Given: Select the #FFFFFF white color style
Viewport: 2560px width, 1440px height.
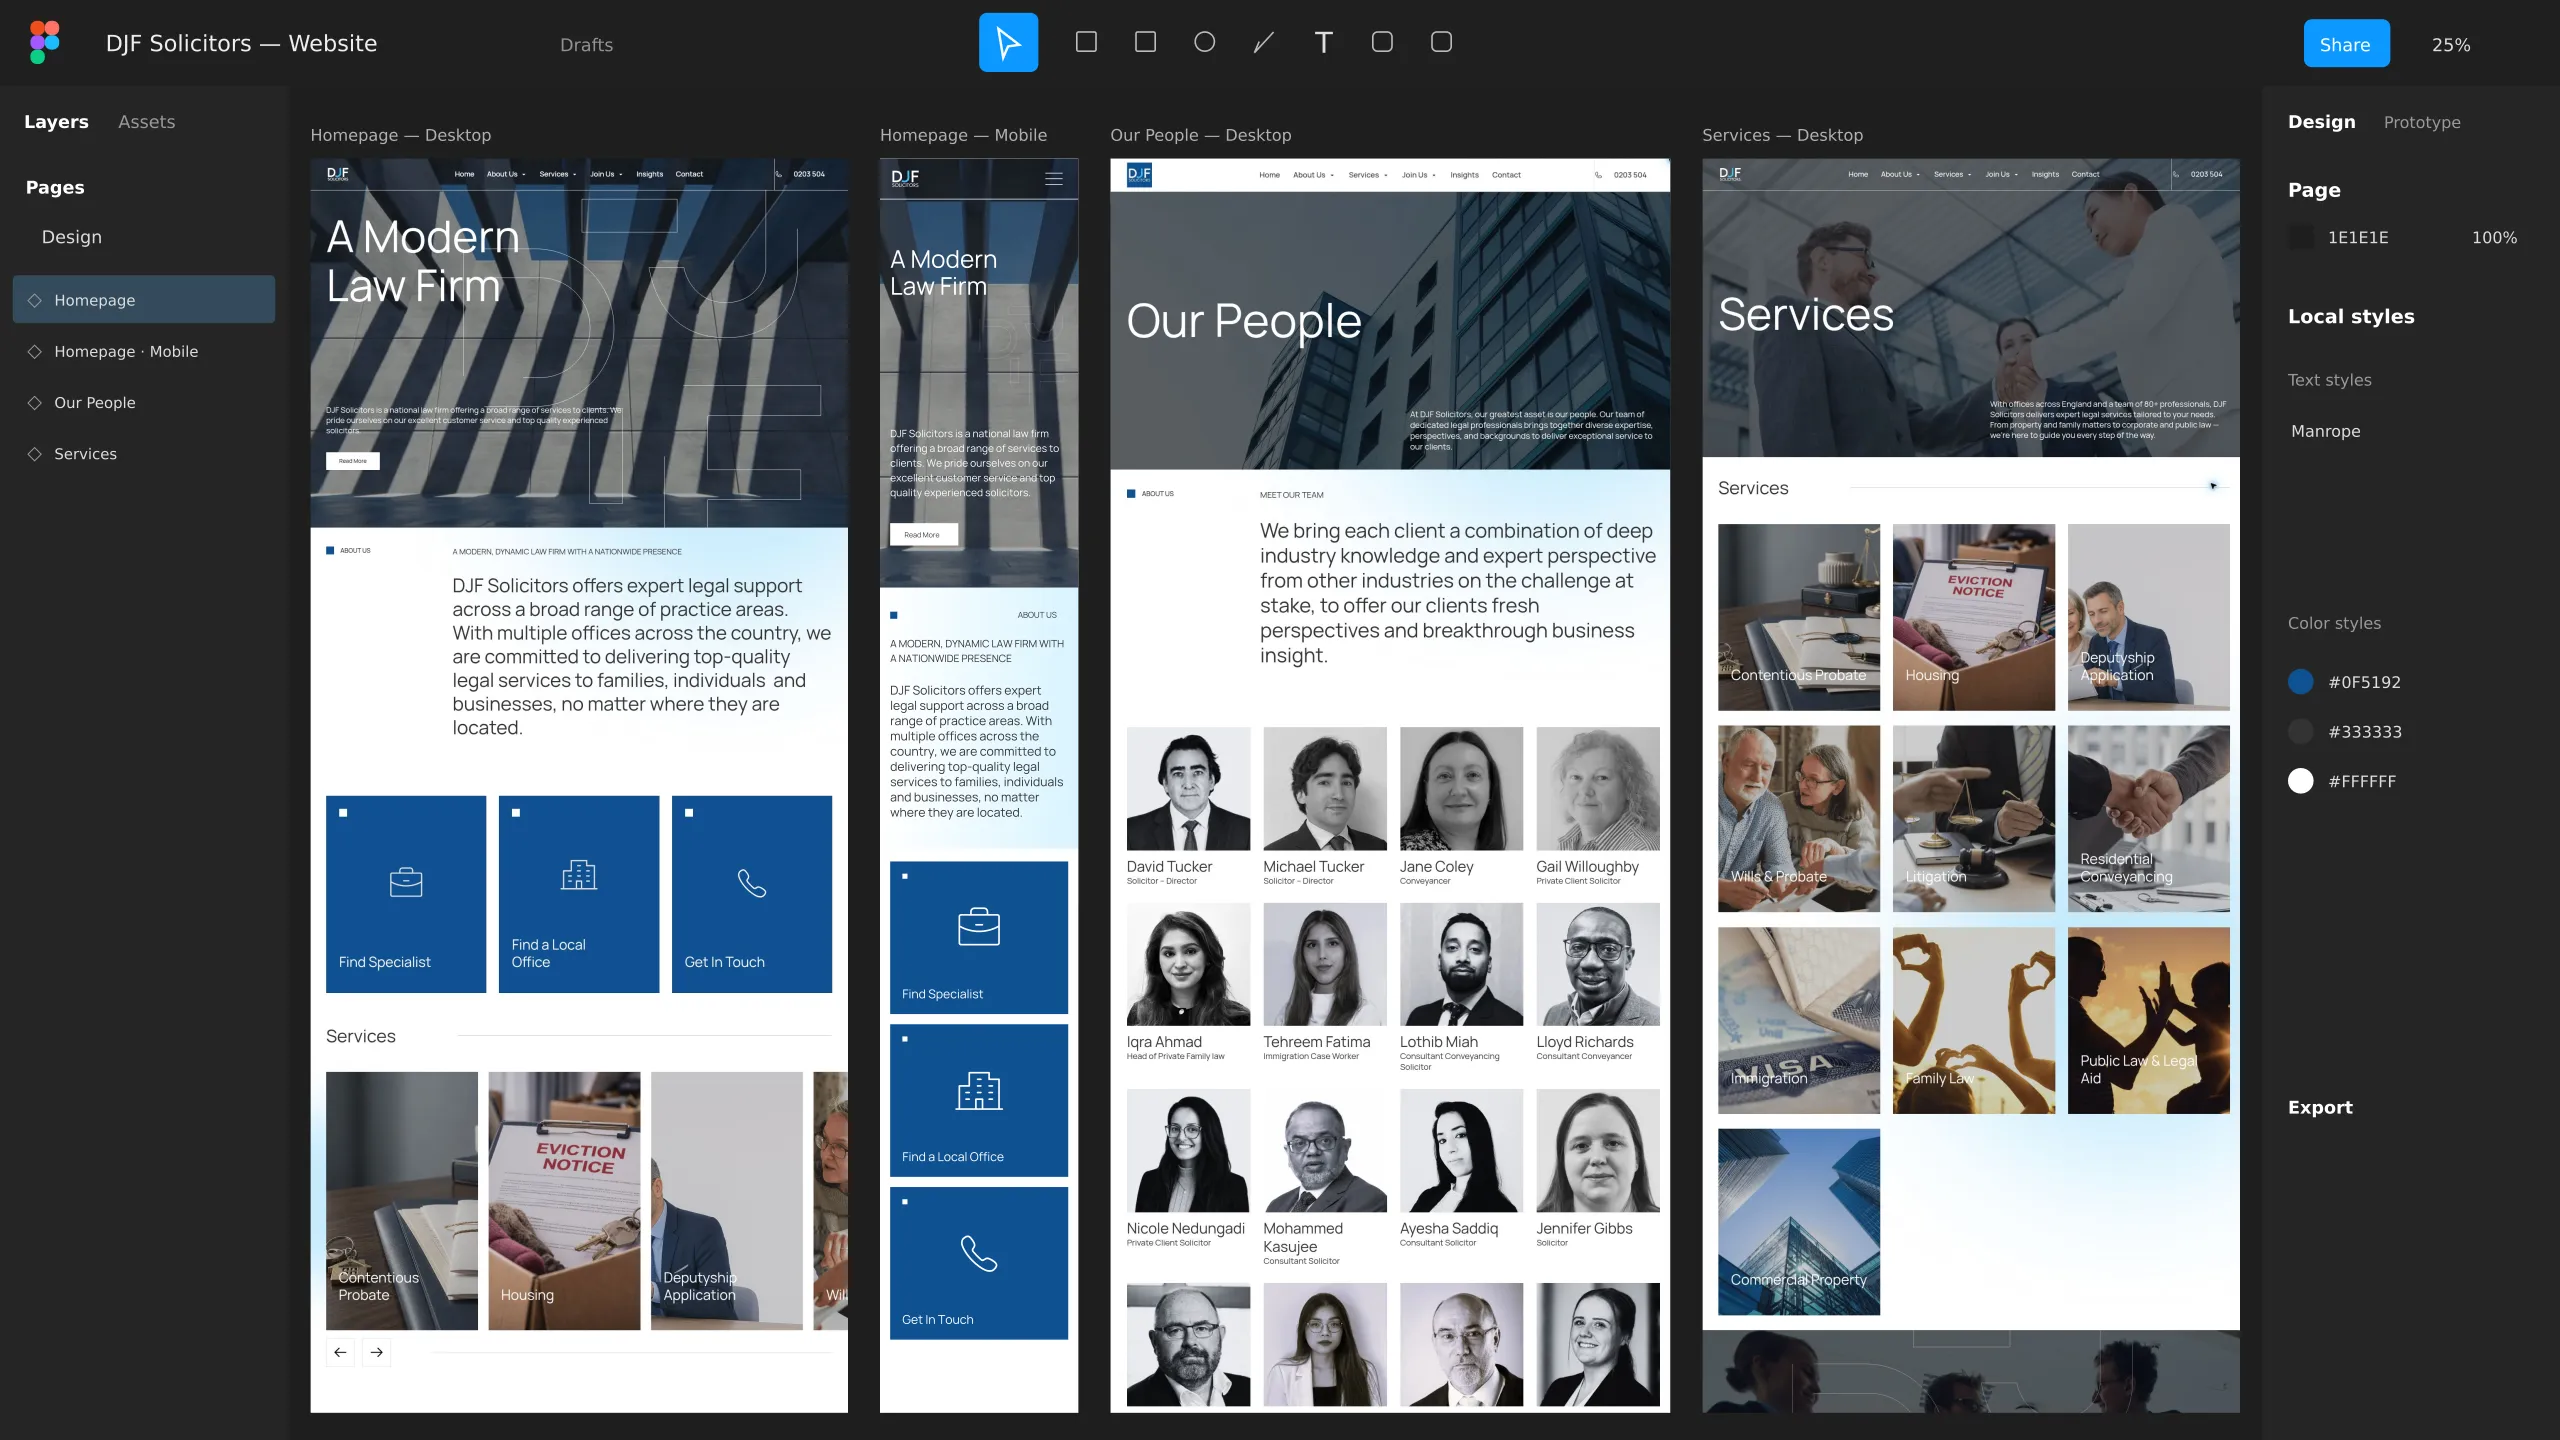Looking at the screenshot, I should click(x=2343, y=781).
